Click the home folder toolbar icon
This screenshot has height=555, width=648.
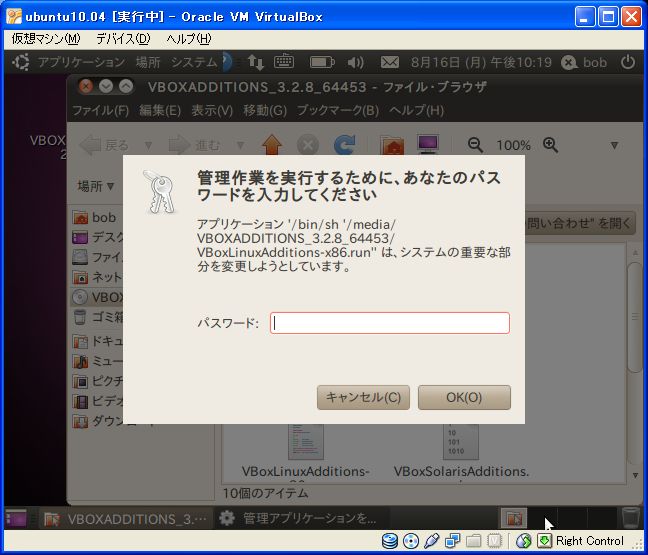(391, 145)
